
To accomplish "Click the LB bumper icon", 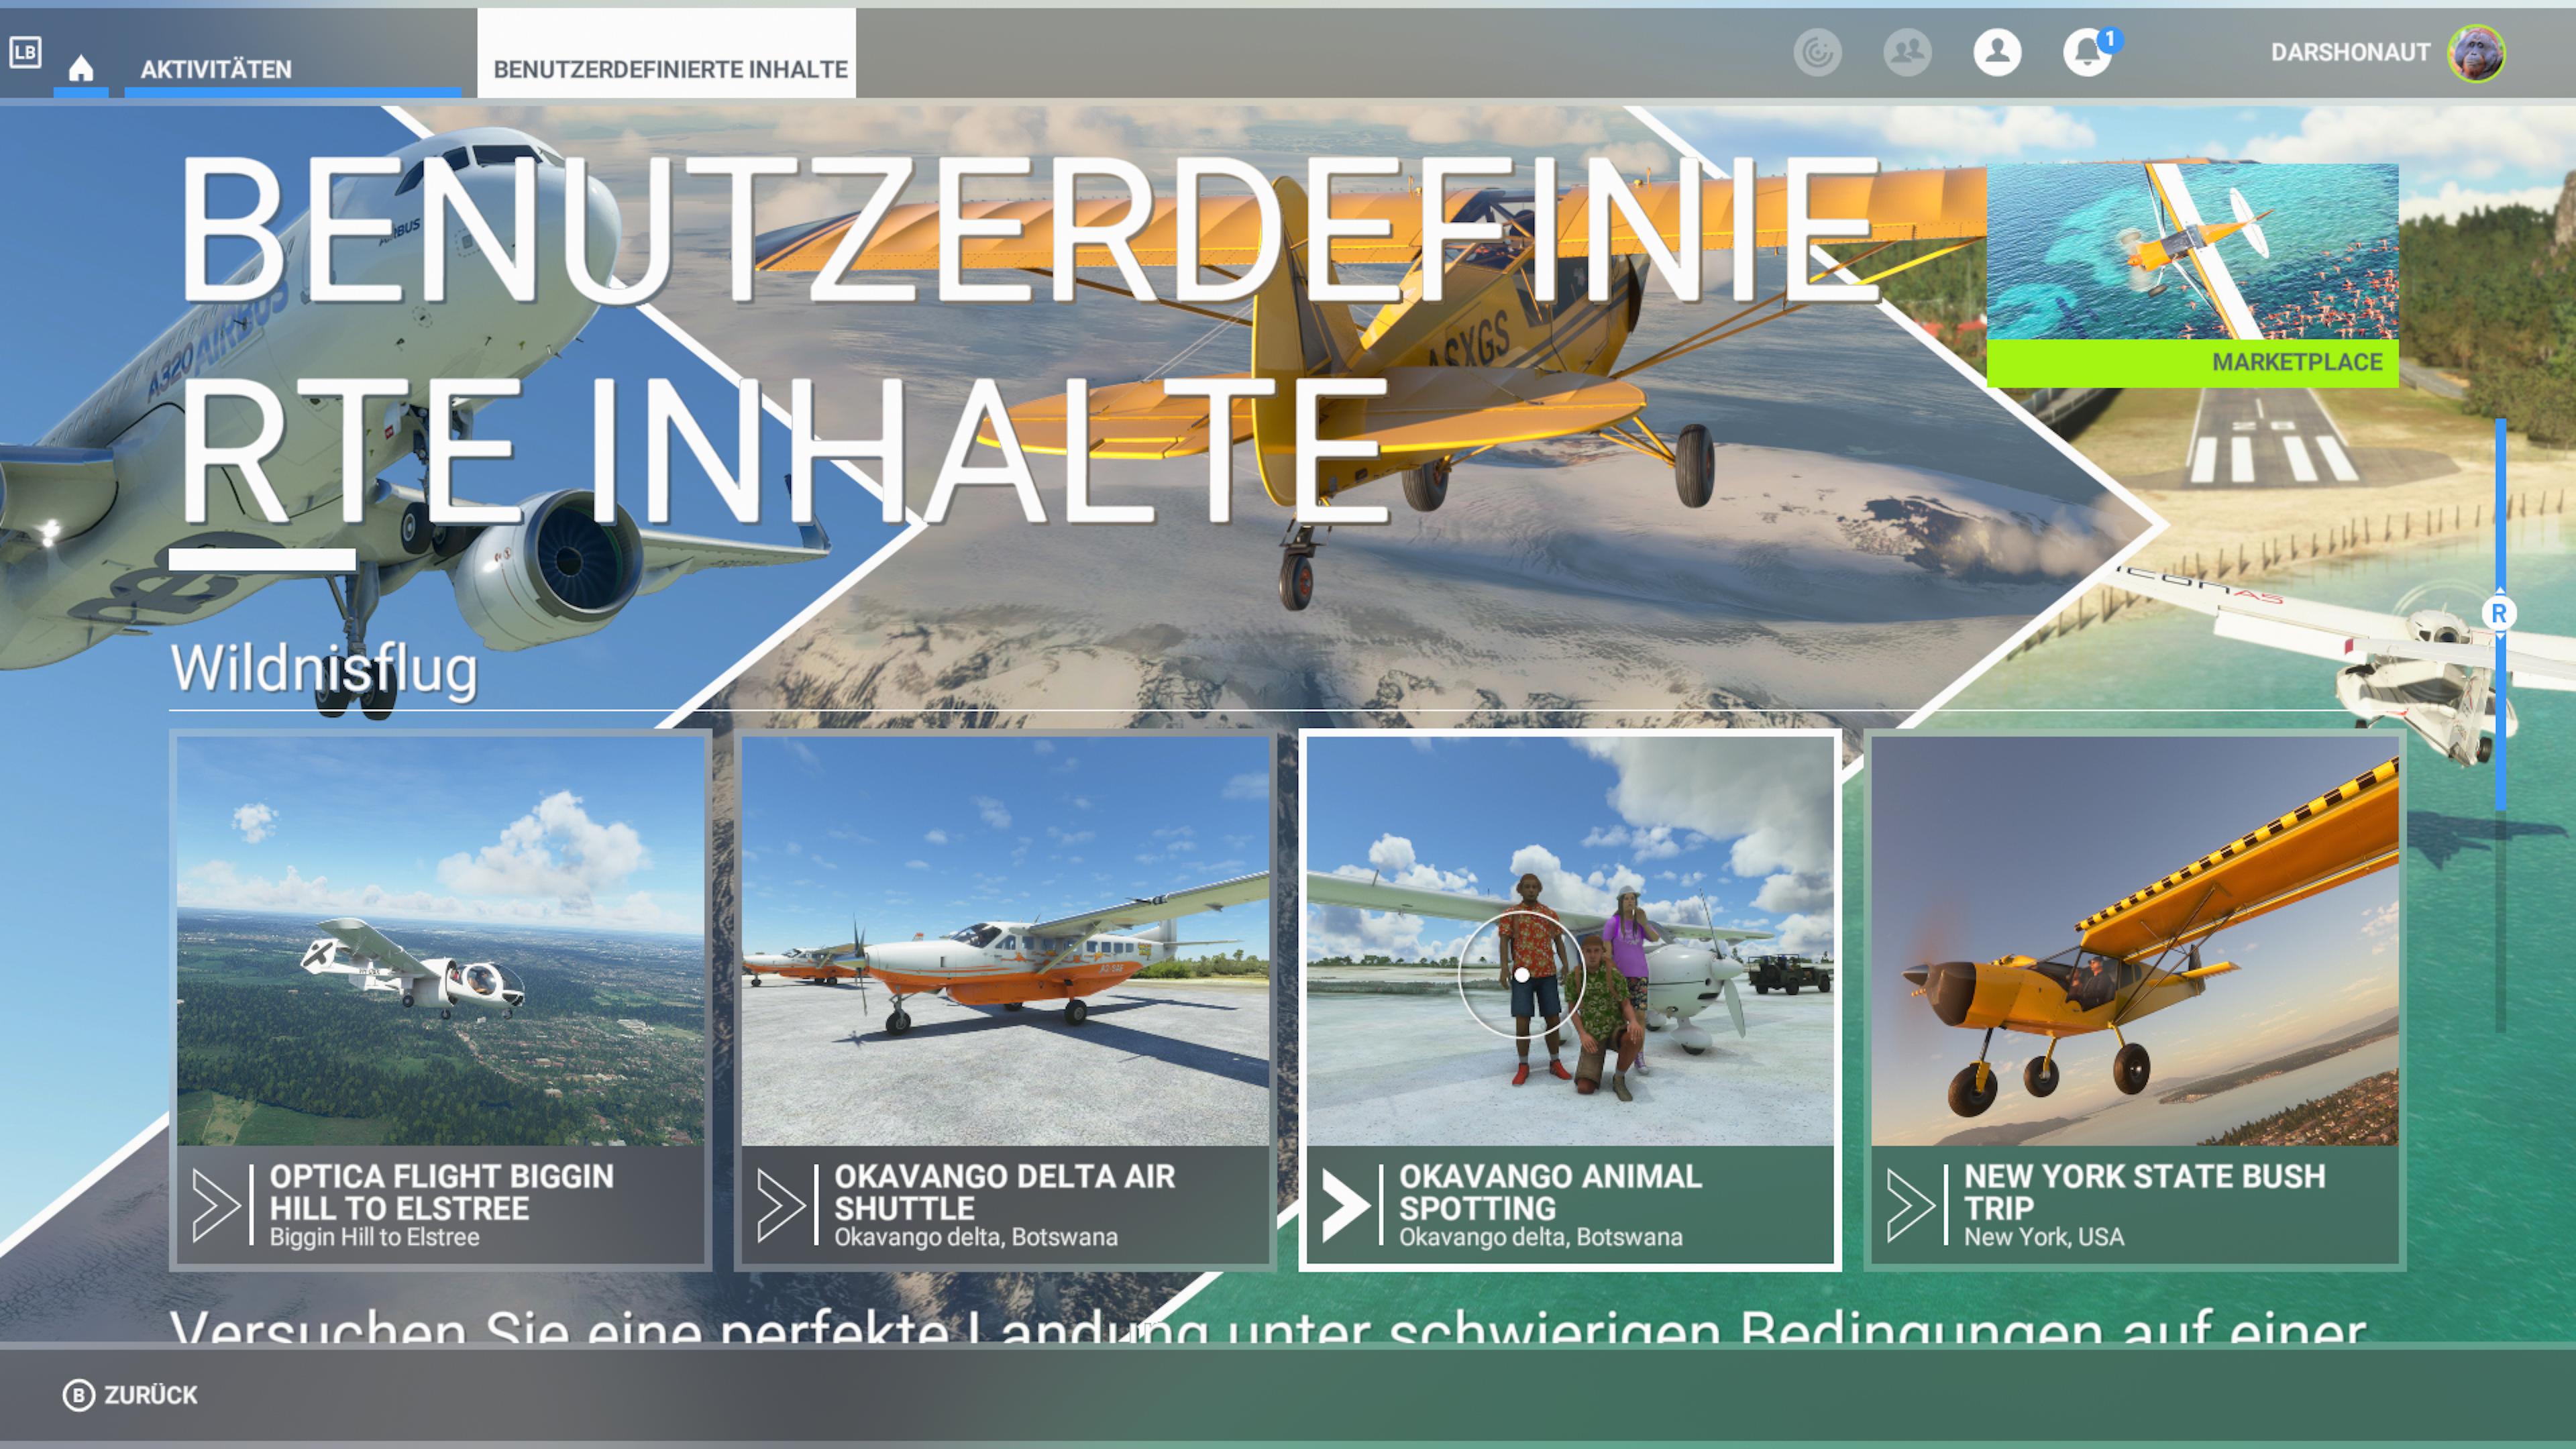I will click(25, 52).
